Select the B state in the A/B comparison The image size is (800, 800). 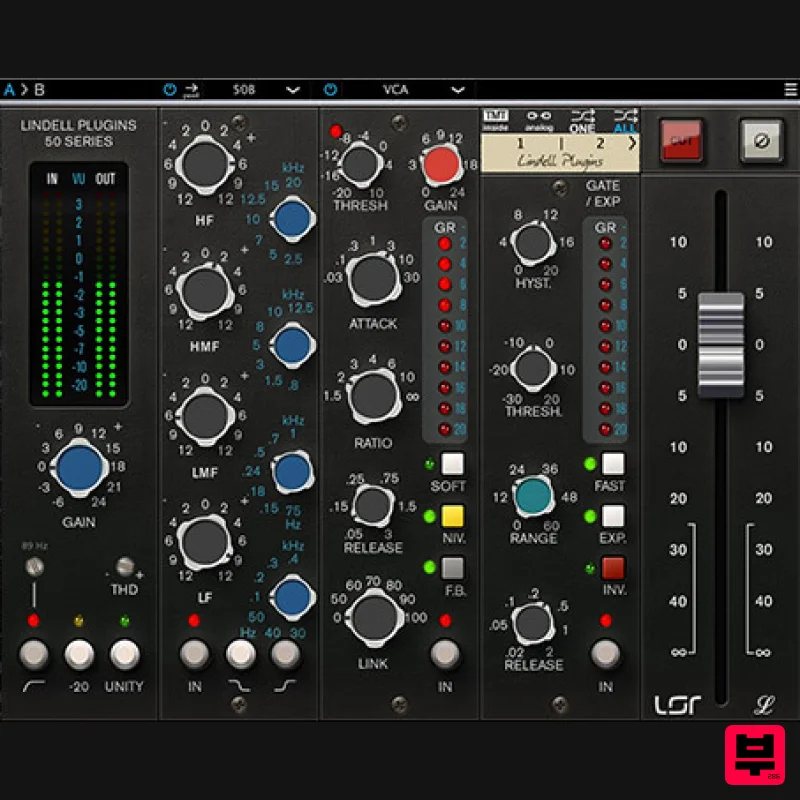39,90
